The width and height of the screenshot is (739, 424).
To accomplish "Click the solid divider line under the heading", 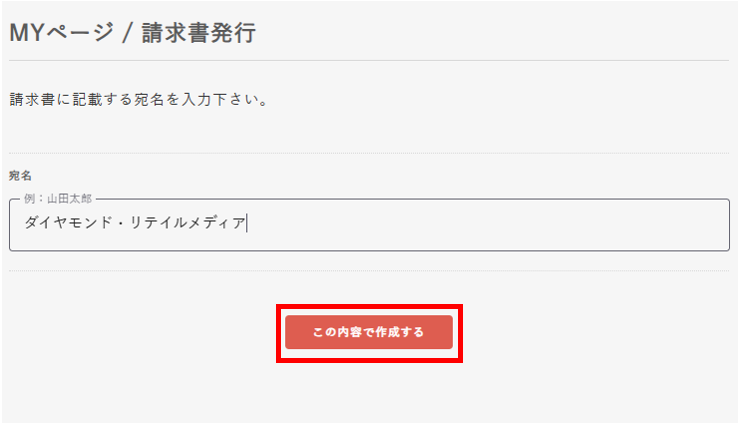I will click(368, 61).
